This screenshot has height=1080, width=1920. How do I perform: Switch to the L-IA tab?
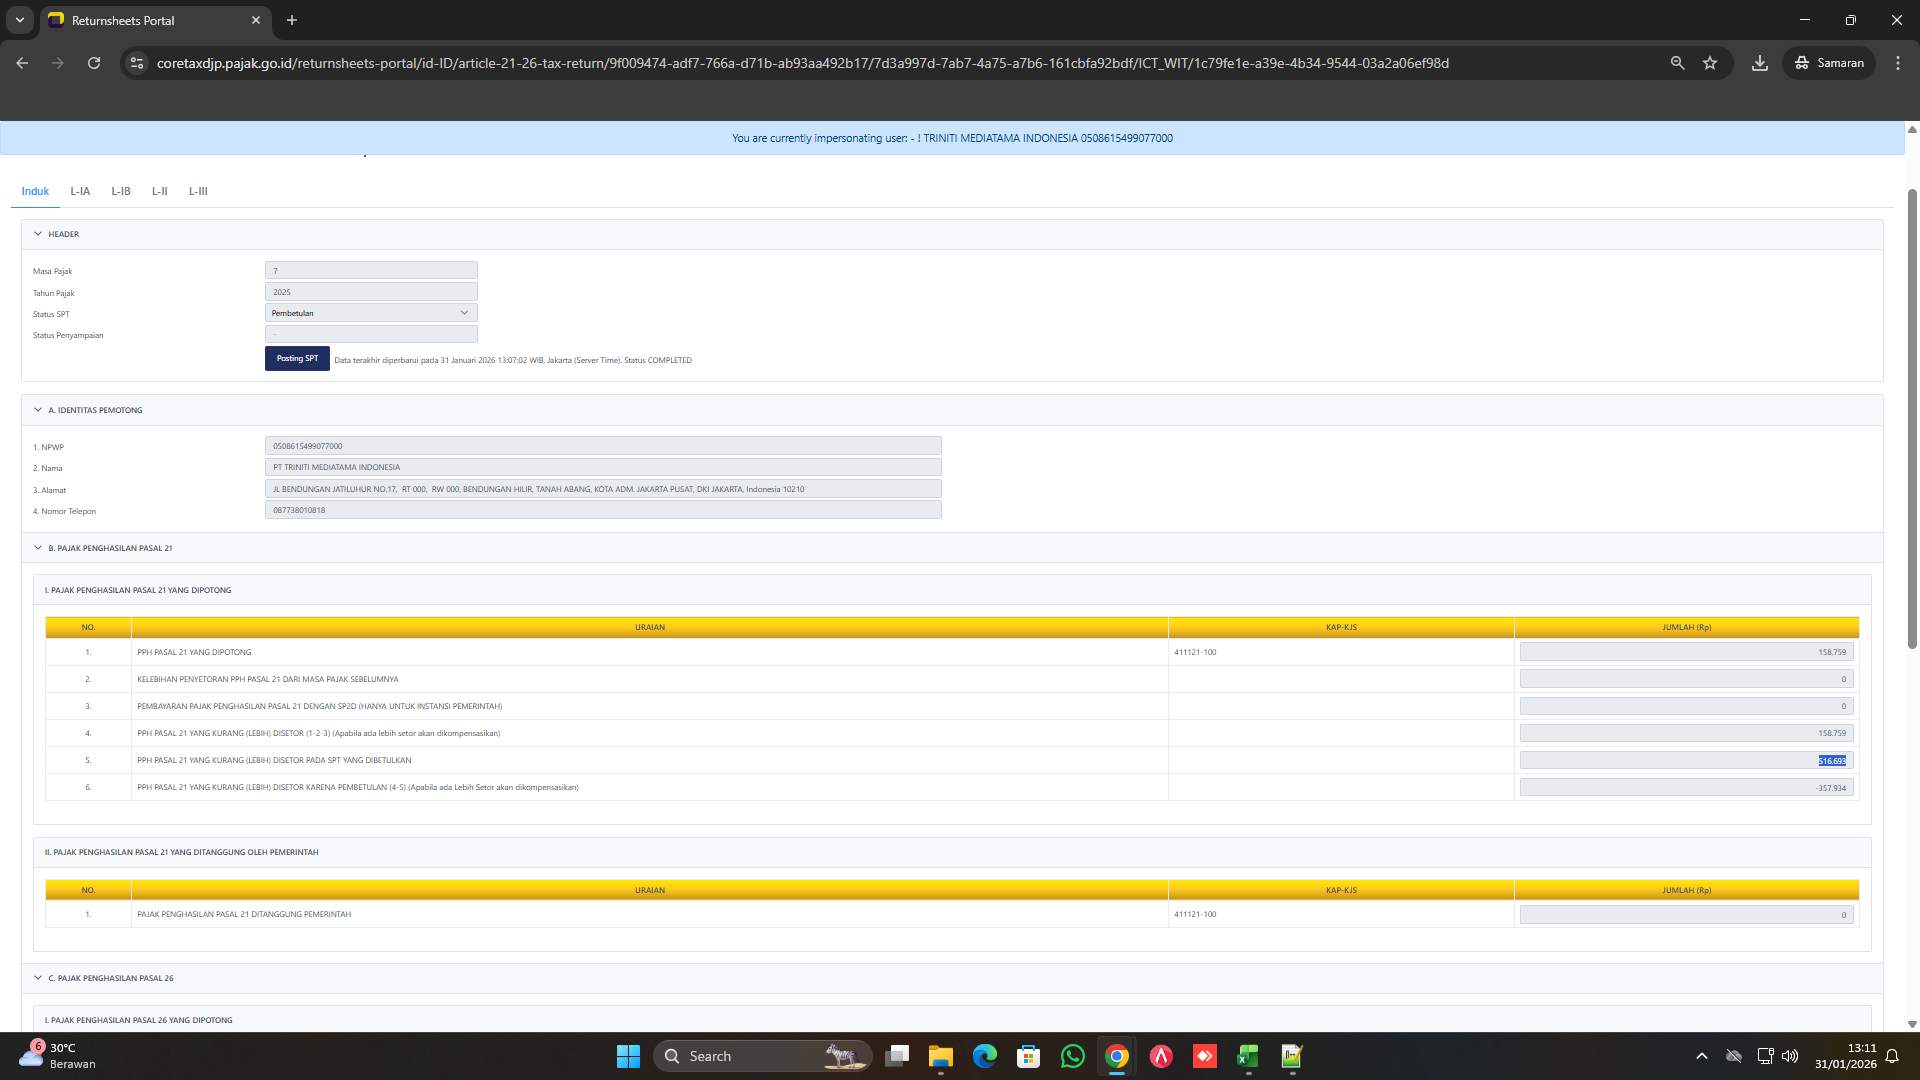pos(80,191)
